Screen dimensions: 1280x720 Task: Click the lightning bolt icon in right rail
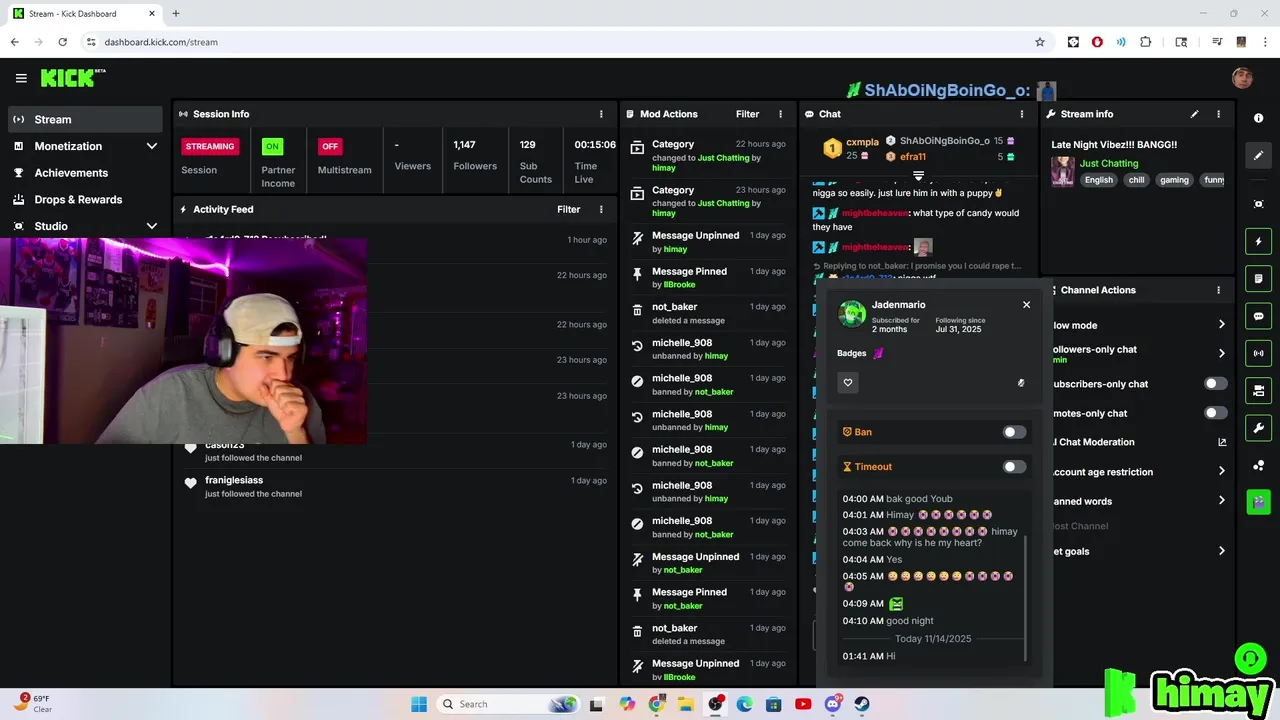click(1258, 241)
